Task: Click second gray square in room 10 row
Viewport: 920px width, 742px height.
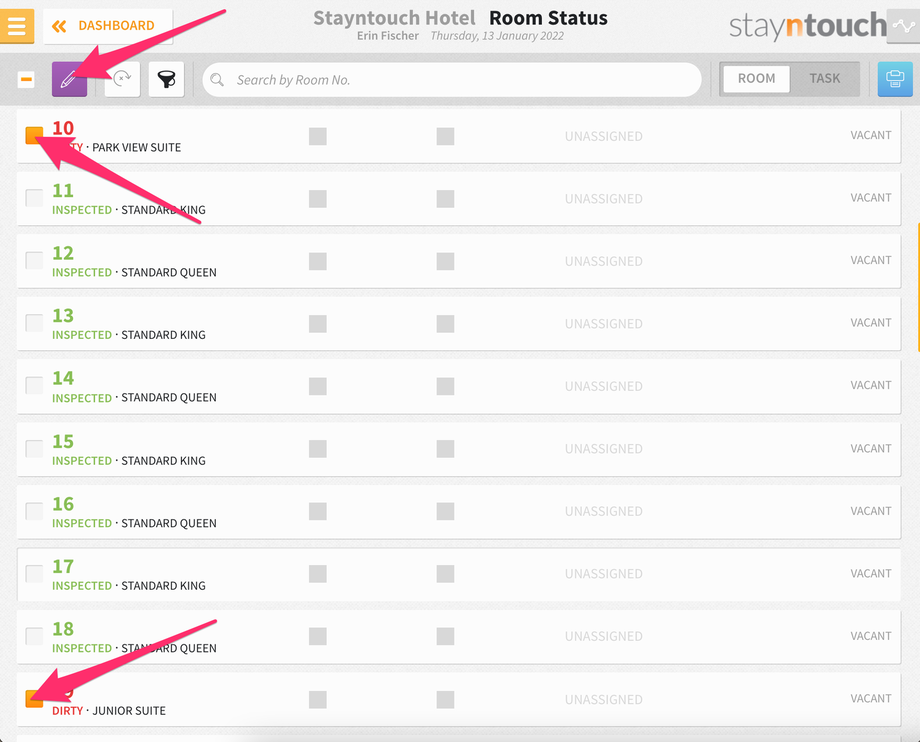Action: (445, 136)
